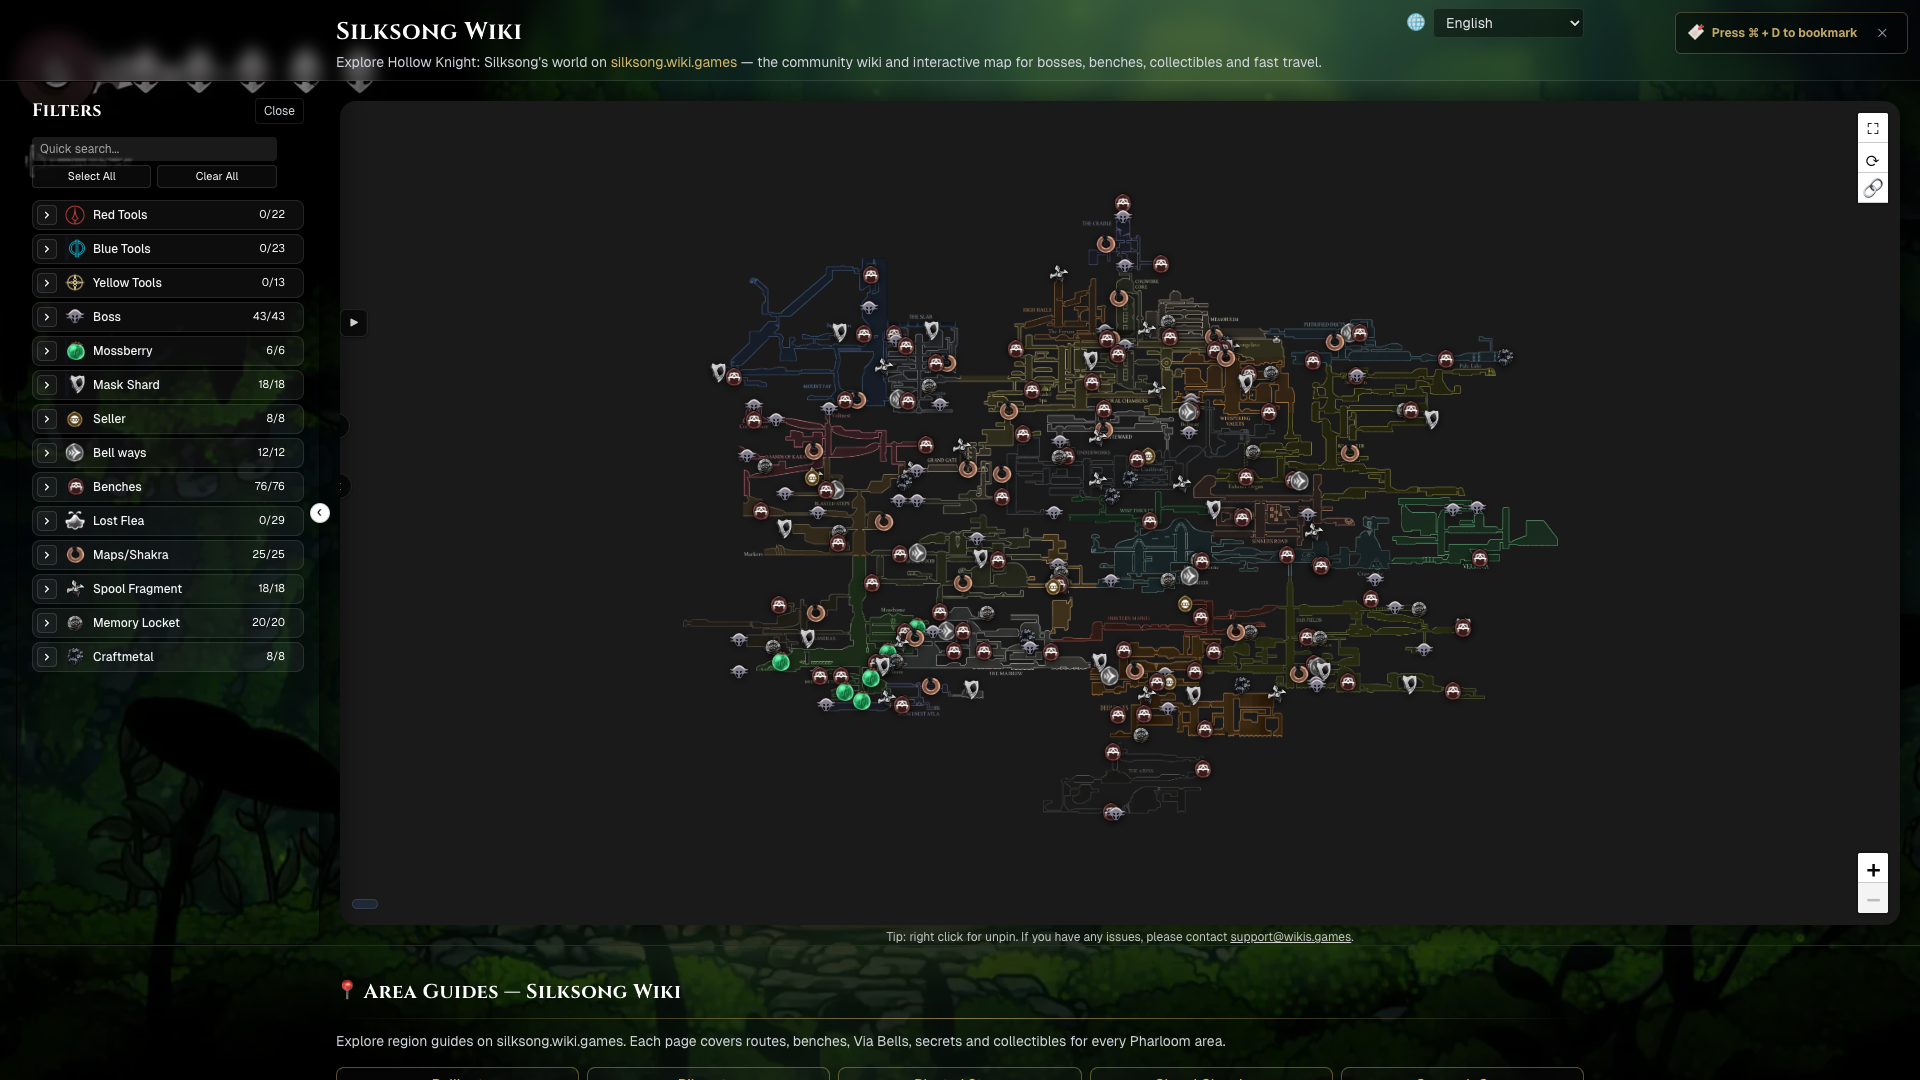Screen dimensions: 1920x1080
Task: Click the map reset/refresh icon
Action: (1872, 160)
